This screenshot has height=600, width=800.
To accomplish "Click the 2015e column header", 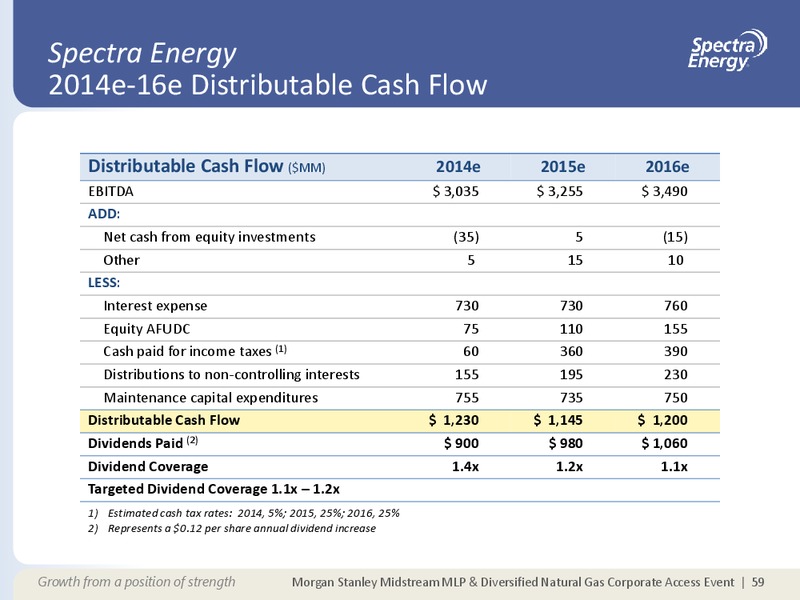I will tap(563, 167).
